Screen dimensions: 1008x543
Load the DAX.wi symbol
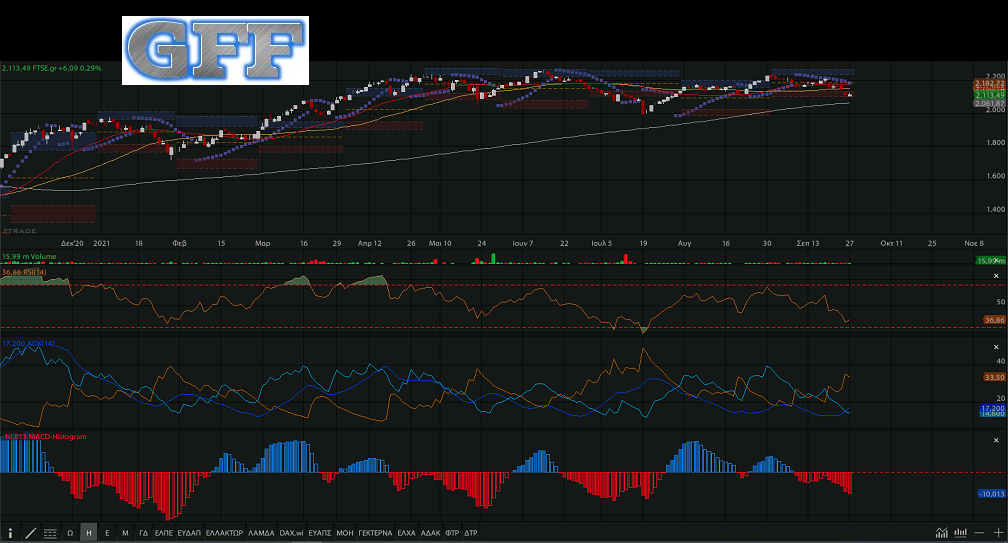291,533
